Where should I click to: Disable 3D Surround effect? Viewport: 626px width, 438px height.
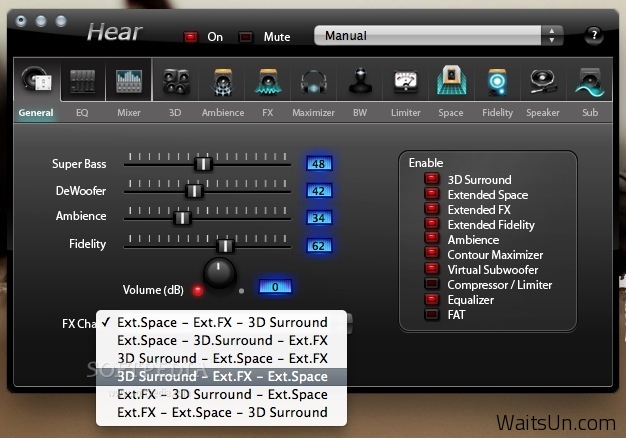coord(432,178)
